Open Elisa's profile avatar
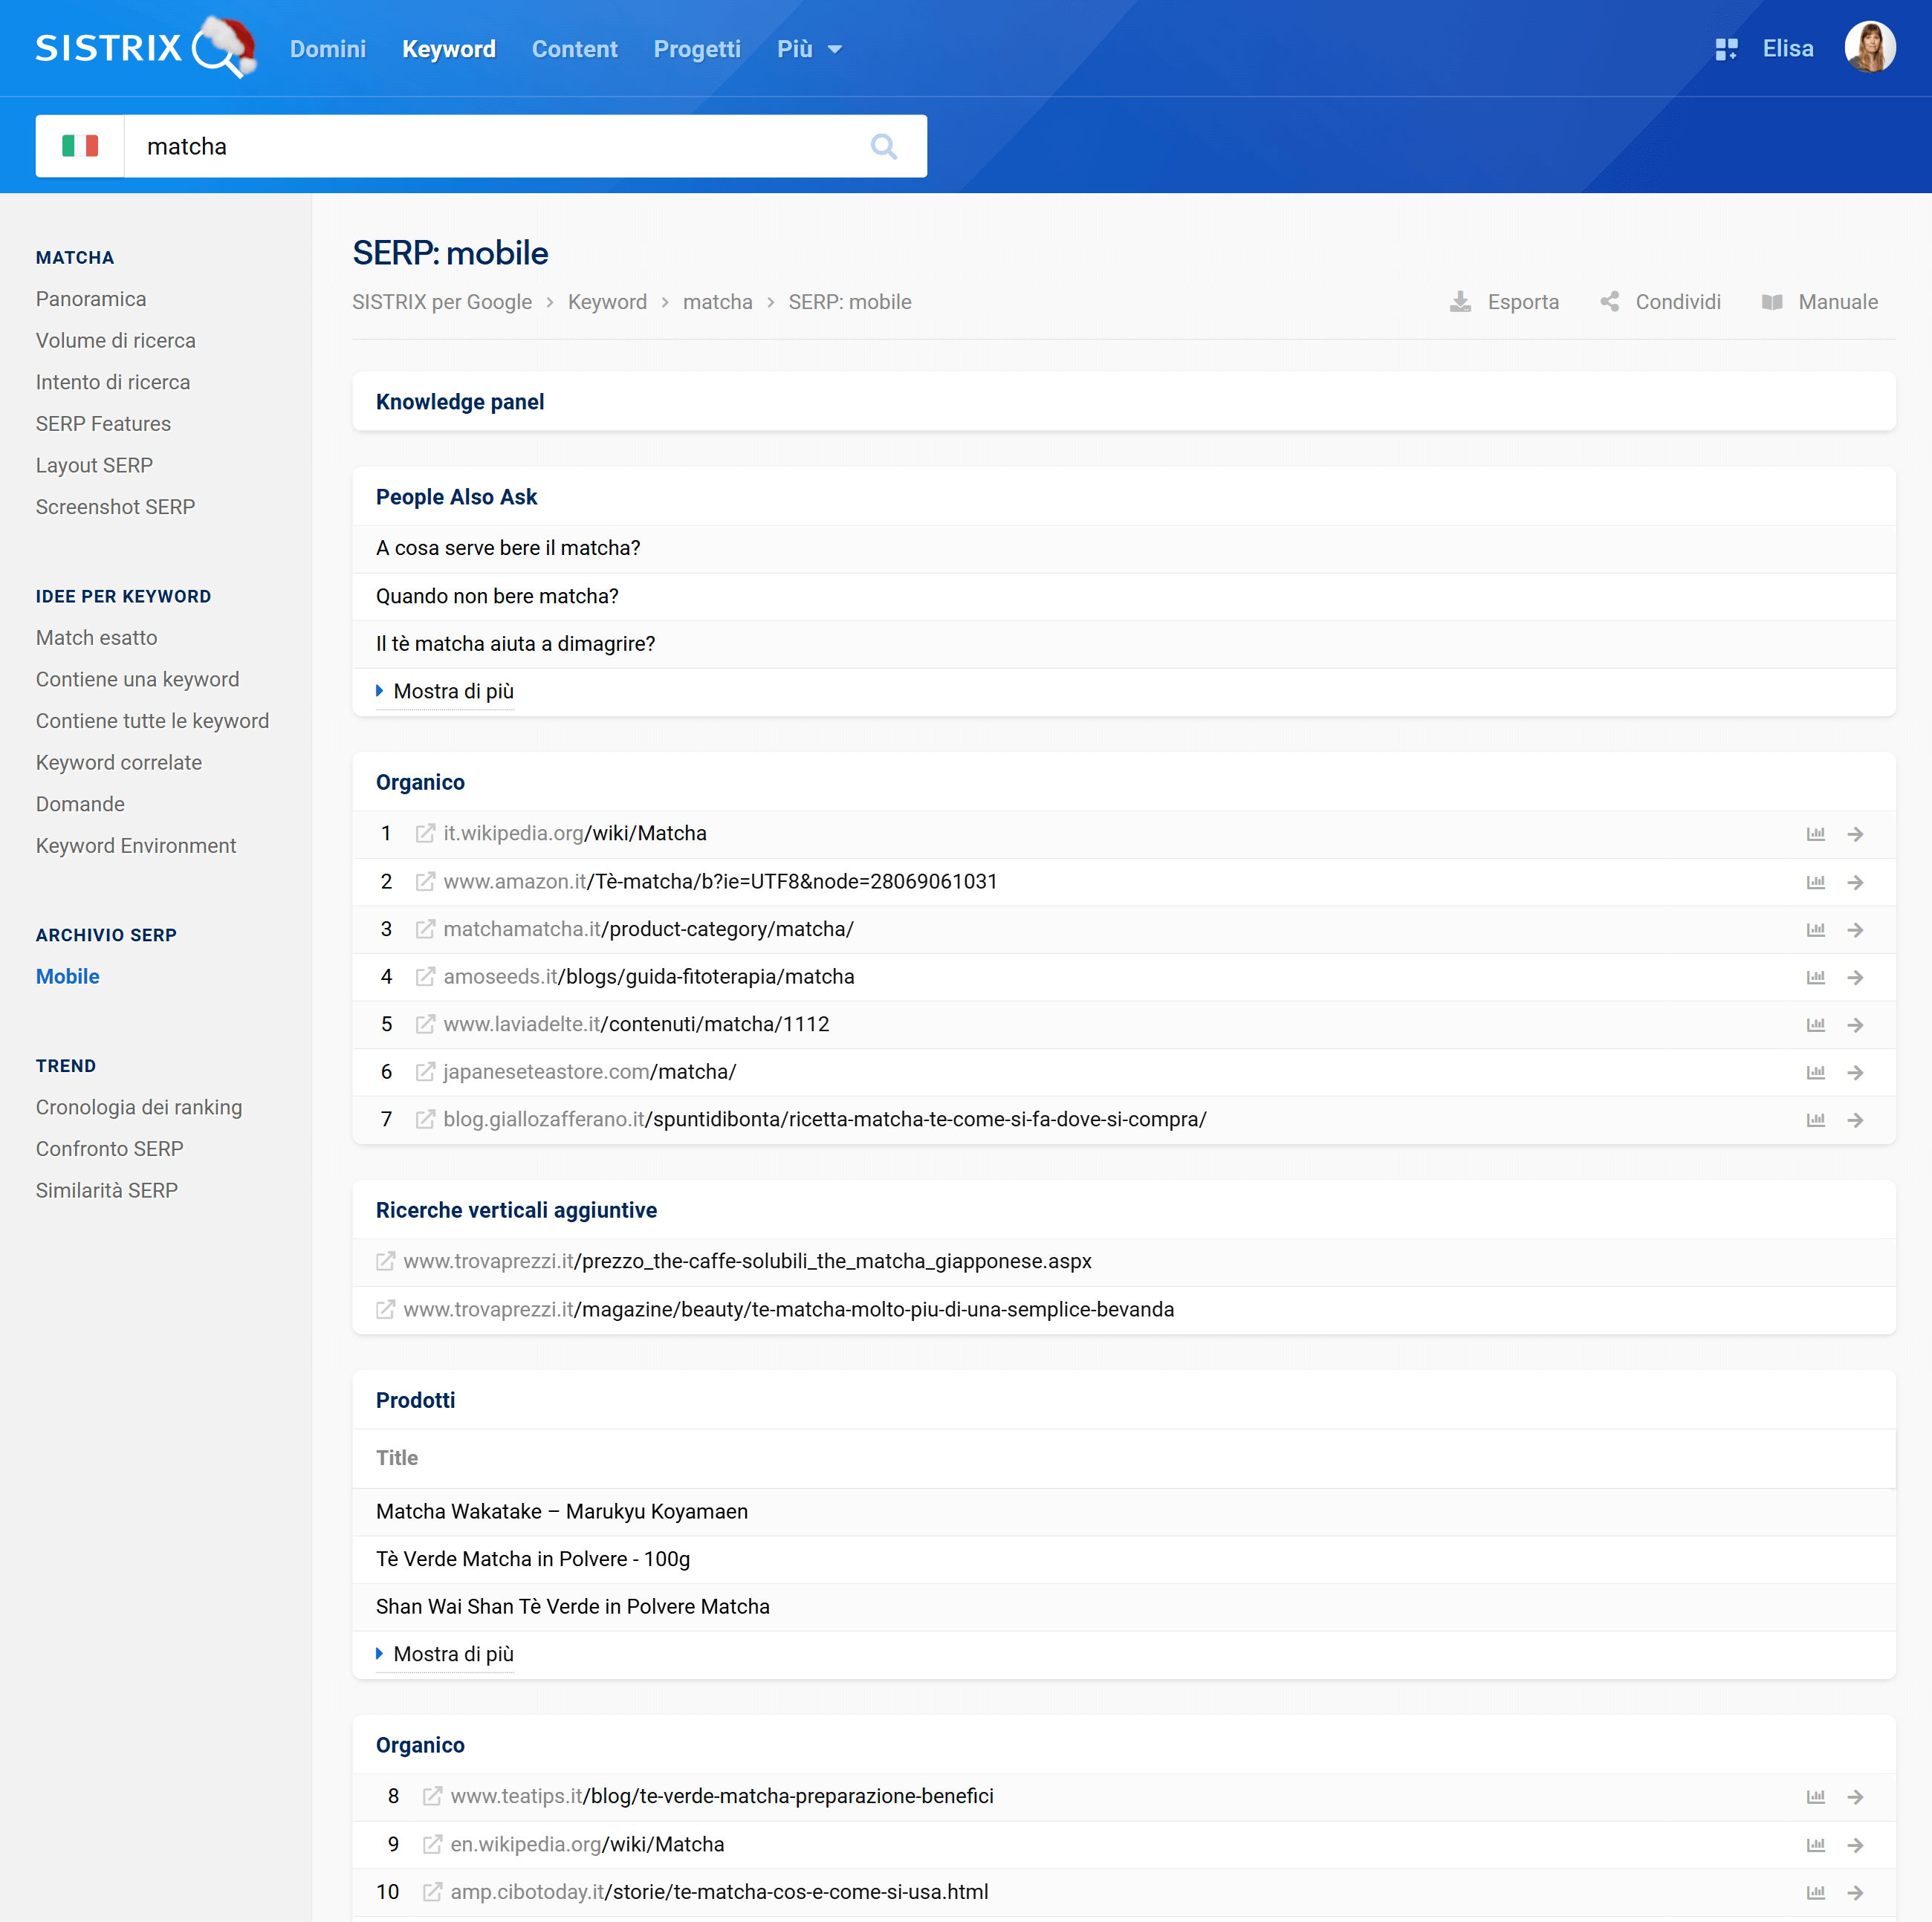Image resolution: width=1932 pixels, height=1922 pixels. 1869,48
